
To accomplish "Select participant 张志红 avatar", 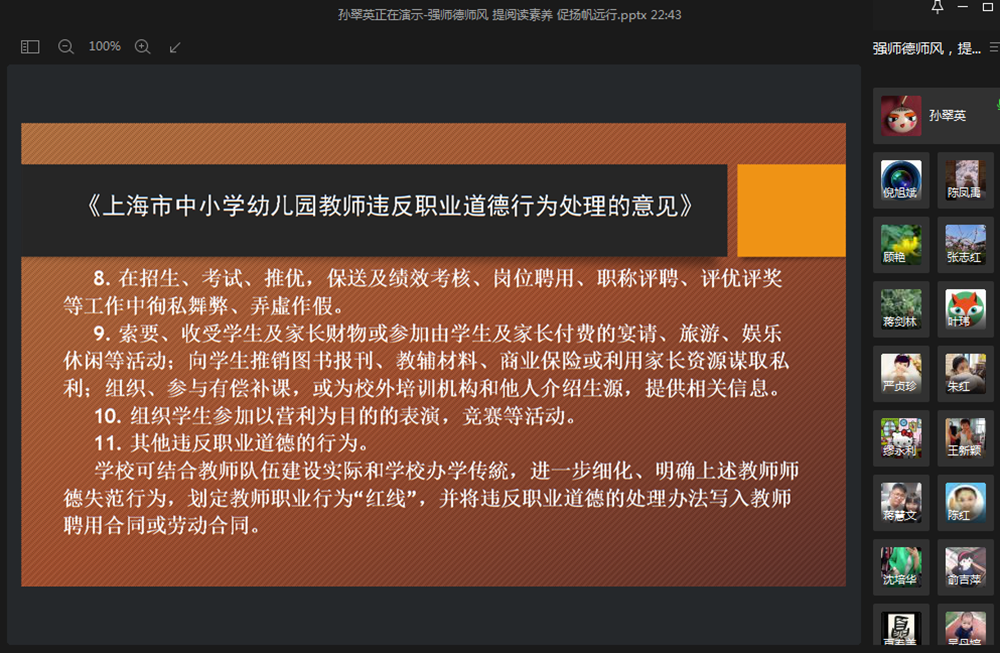I will click(x=965, y=245).
